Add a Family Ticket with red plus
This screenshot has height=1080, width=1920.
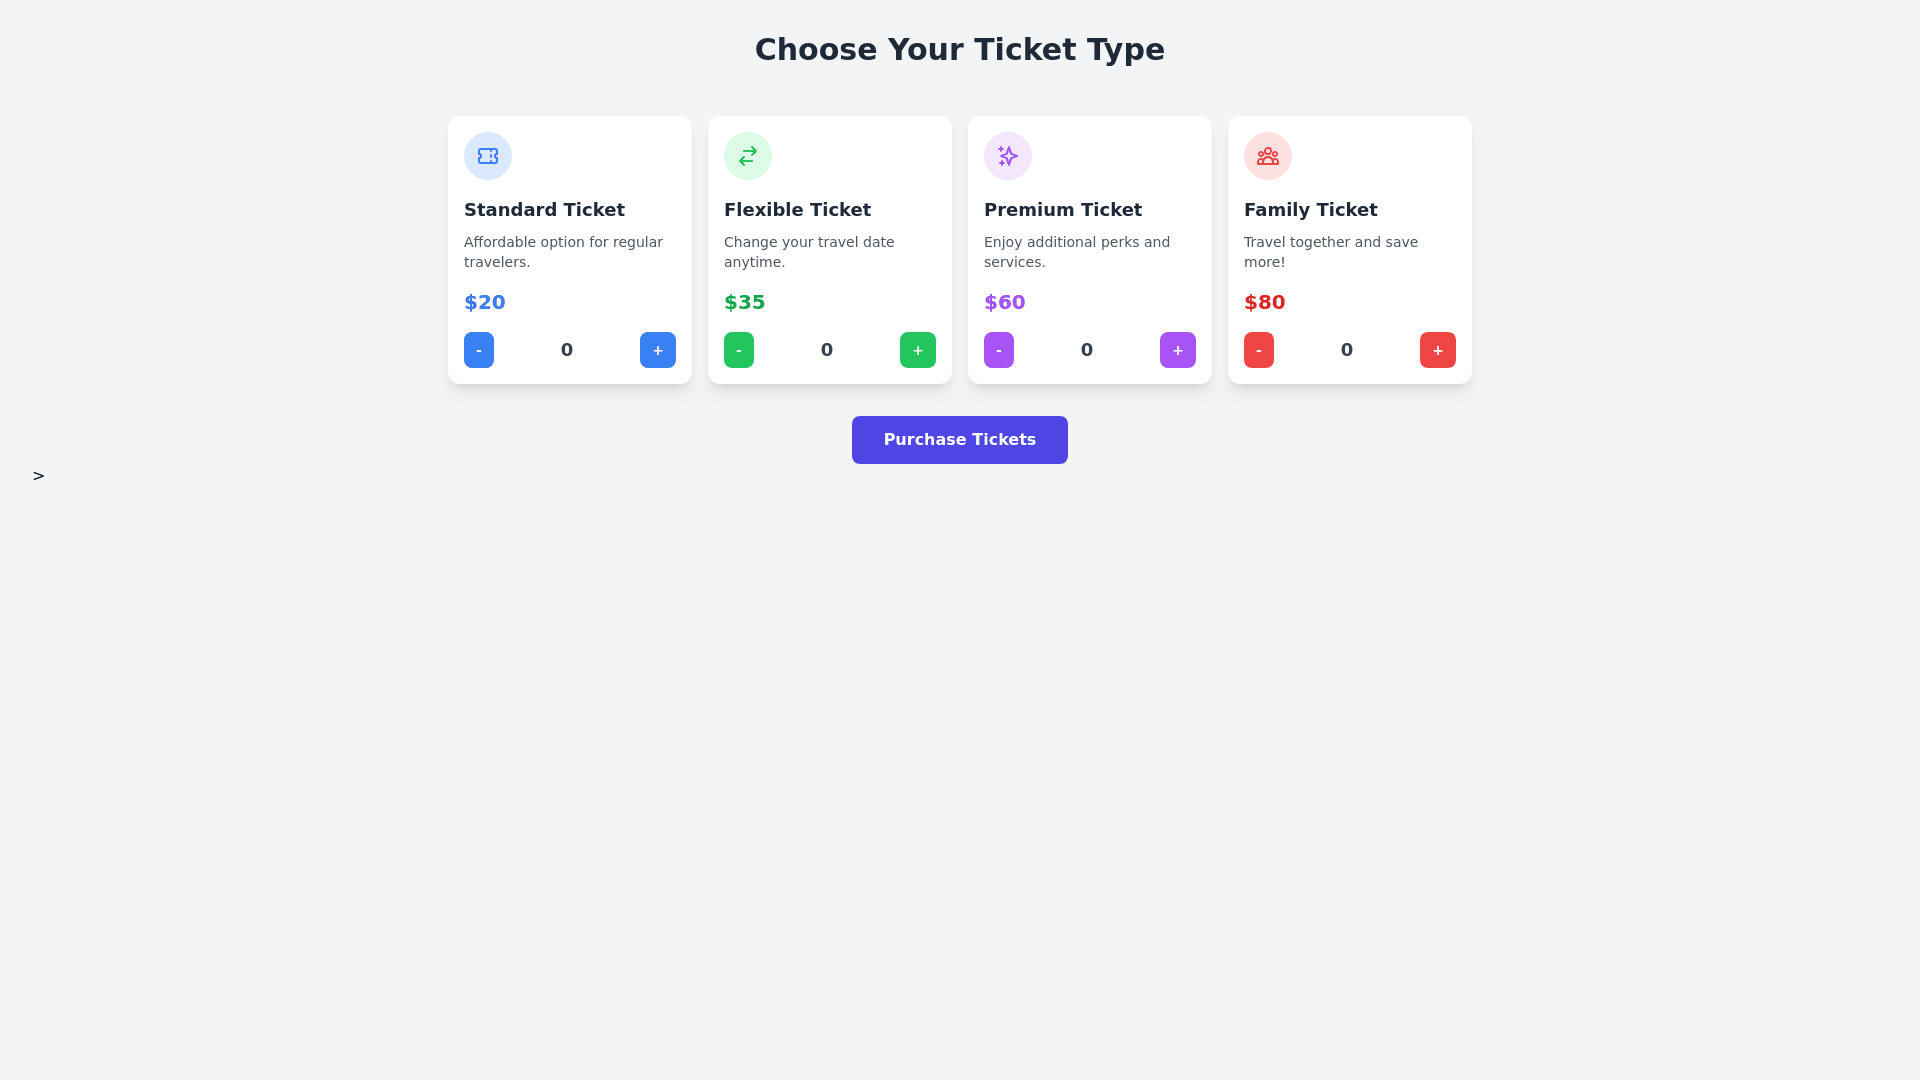pos(1438,350)
